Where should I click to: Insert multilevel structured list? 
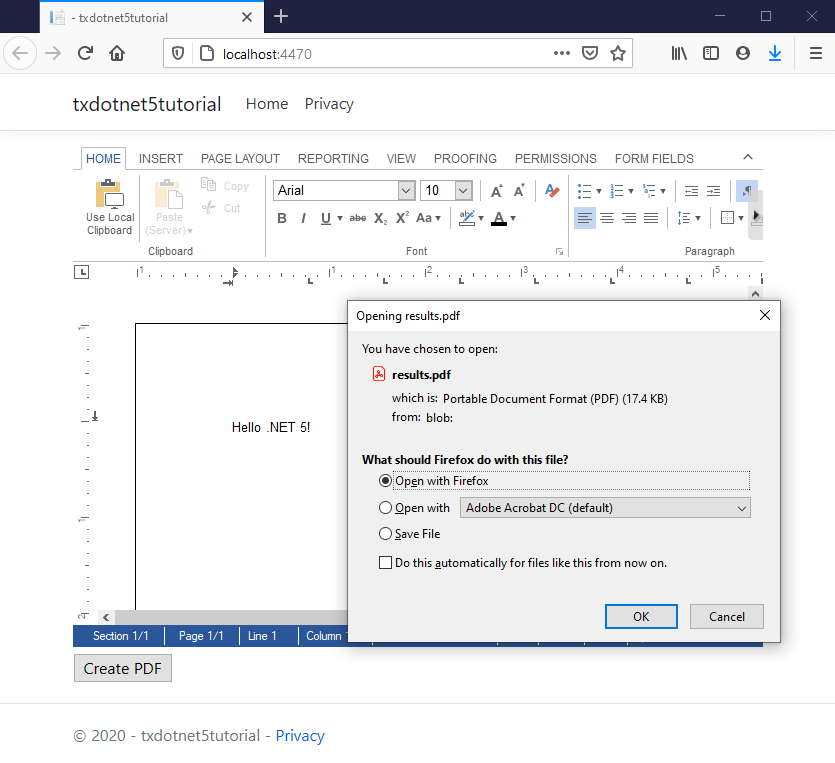[649, 191]
